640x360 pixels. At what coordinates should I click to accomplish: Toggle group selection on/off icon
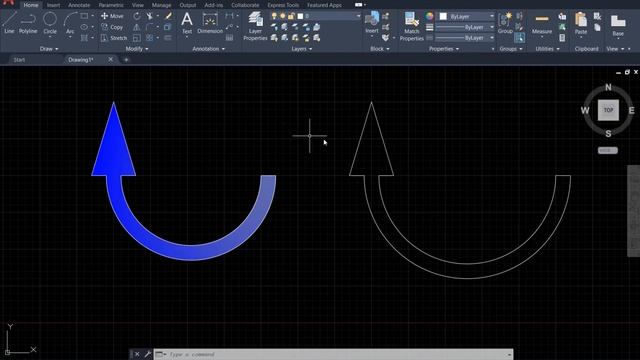[519, 38]
